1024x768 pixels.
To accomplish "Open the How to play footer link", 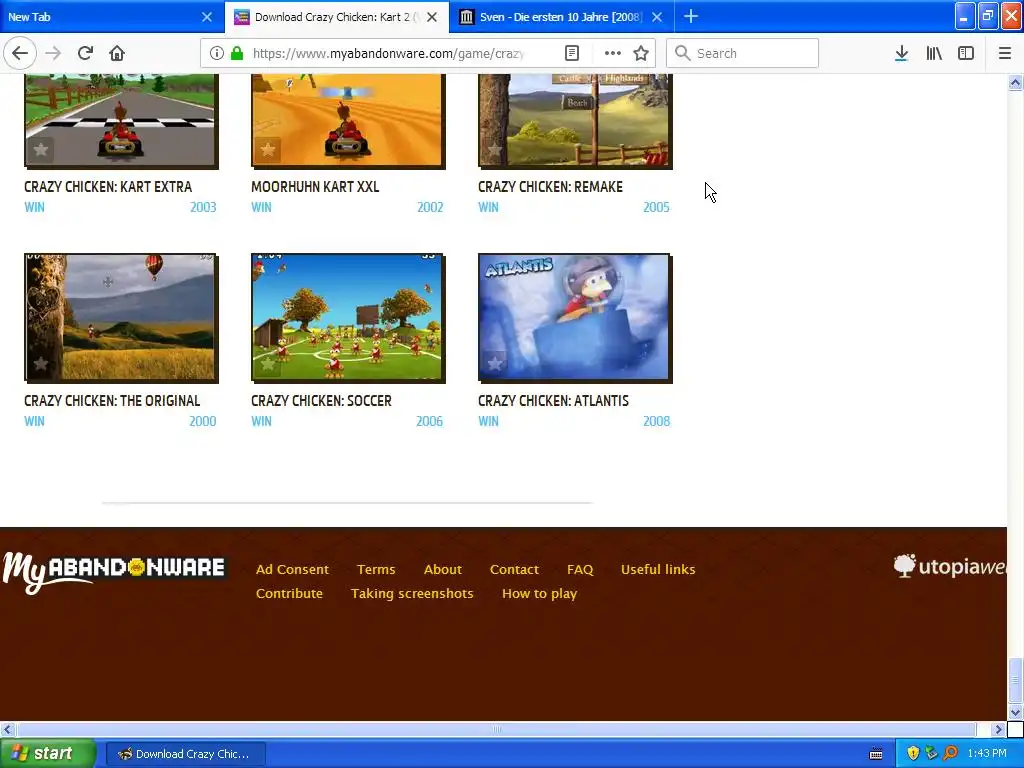I will pyautogui.click(x=539, y=594).
